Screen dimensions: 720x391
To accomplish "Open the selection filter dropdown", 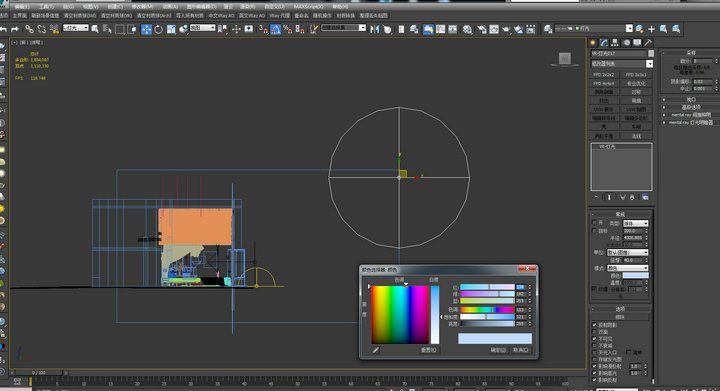I will pos(76,28).
